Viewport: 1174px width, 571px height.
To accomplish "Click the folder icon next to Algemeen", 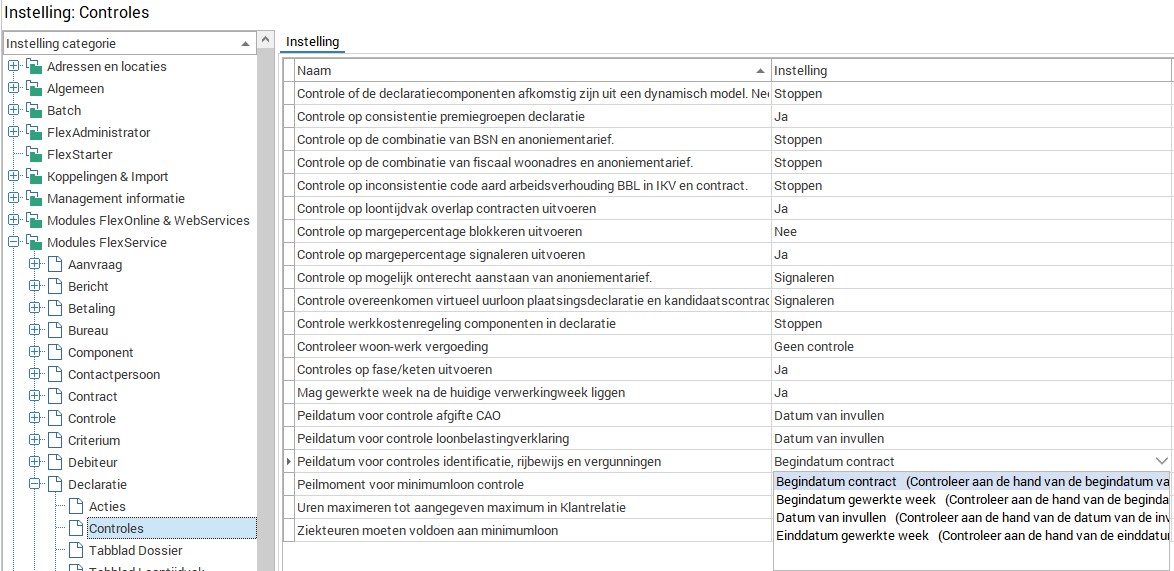I will coord(34,89).
